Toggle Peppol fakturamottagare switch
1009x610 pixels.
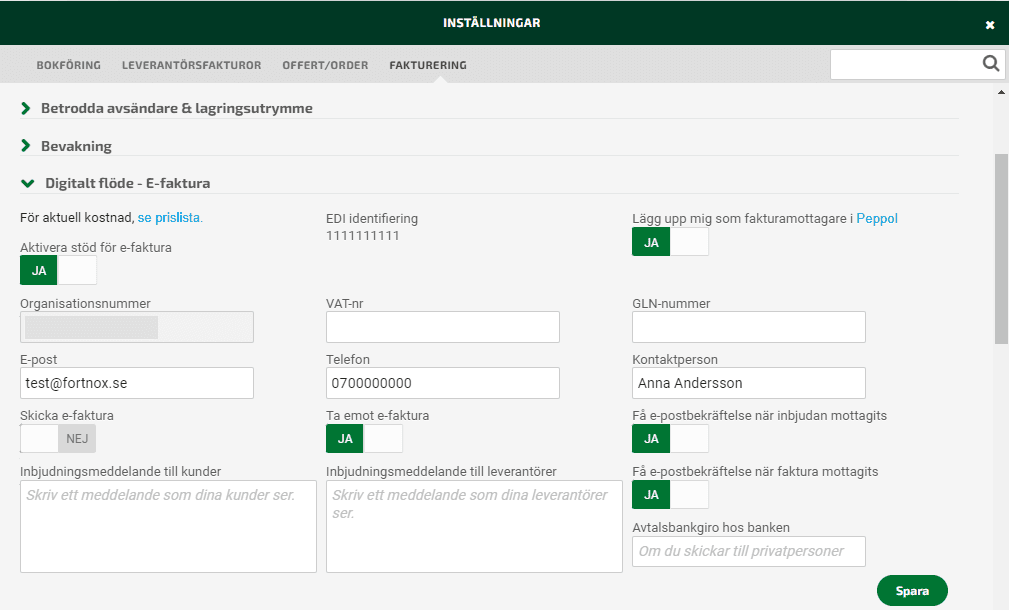tap(671, 242)
